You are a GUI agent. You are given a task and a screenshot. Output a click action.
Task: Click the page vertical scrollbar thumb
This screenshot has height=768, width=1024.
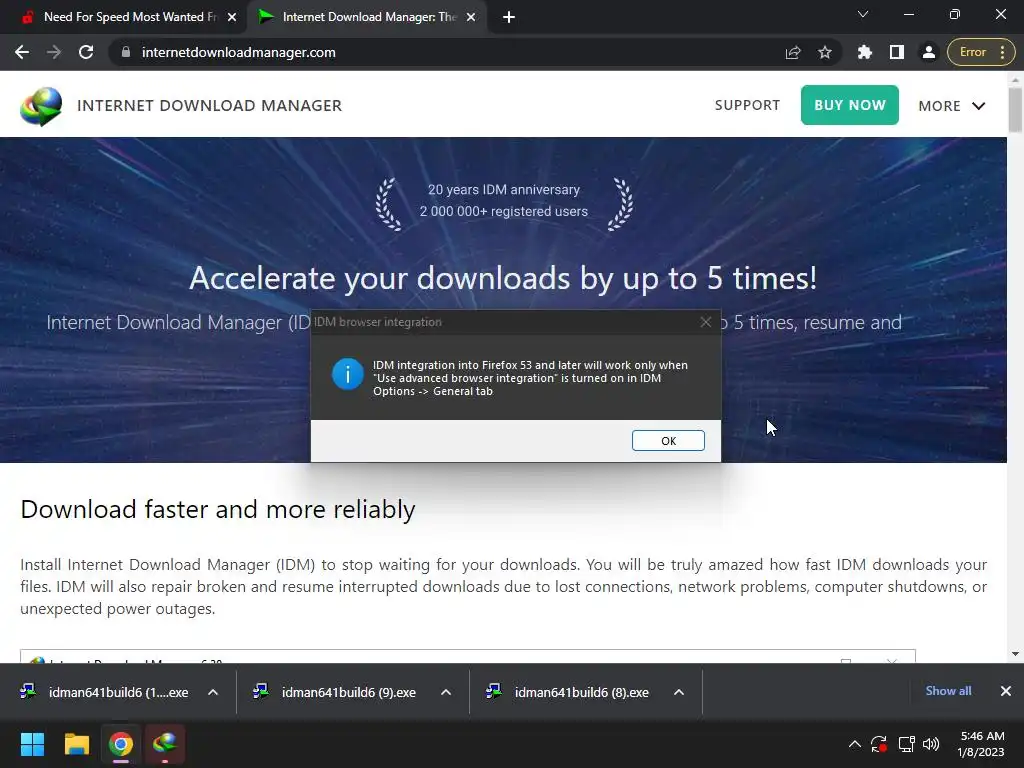1015,110
